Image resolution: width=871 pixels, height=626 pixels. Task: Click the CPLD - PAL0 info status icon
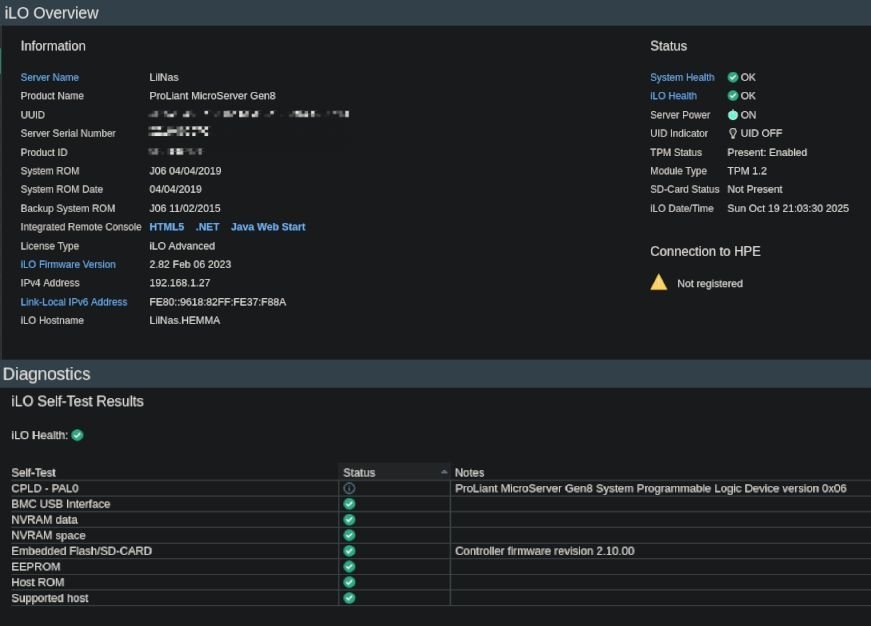(349, 488)
